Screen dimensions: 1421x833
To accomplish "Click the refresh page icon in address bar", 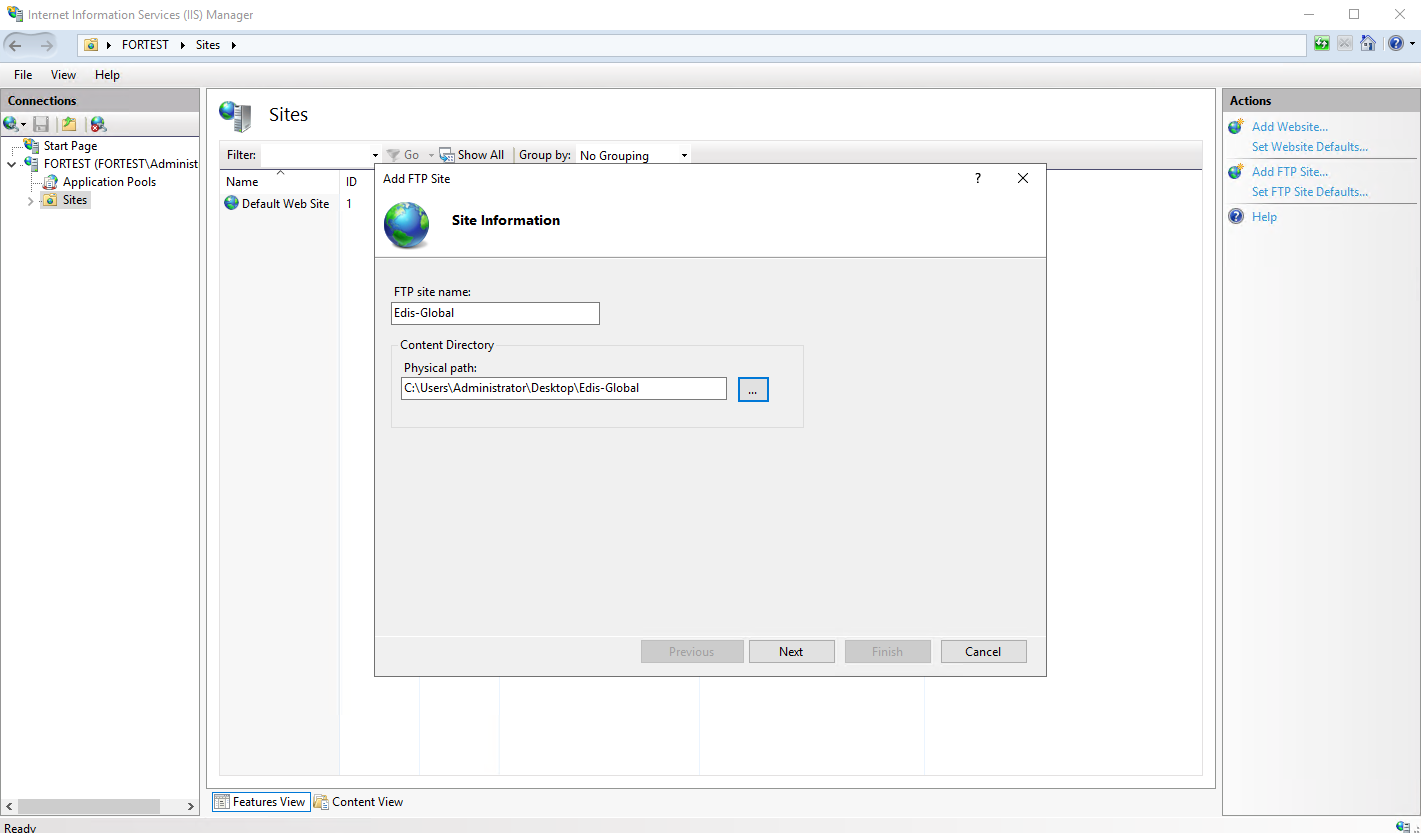I will (1322, 44).
